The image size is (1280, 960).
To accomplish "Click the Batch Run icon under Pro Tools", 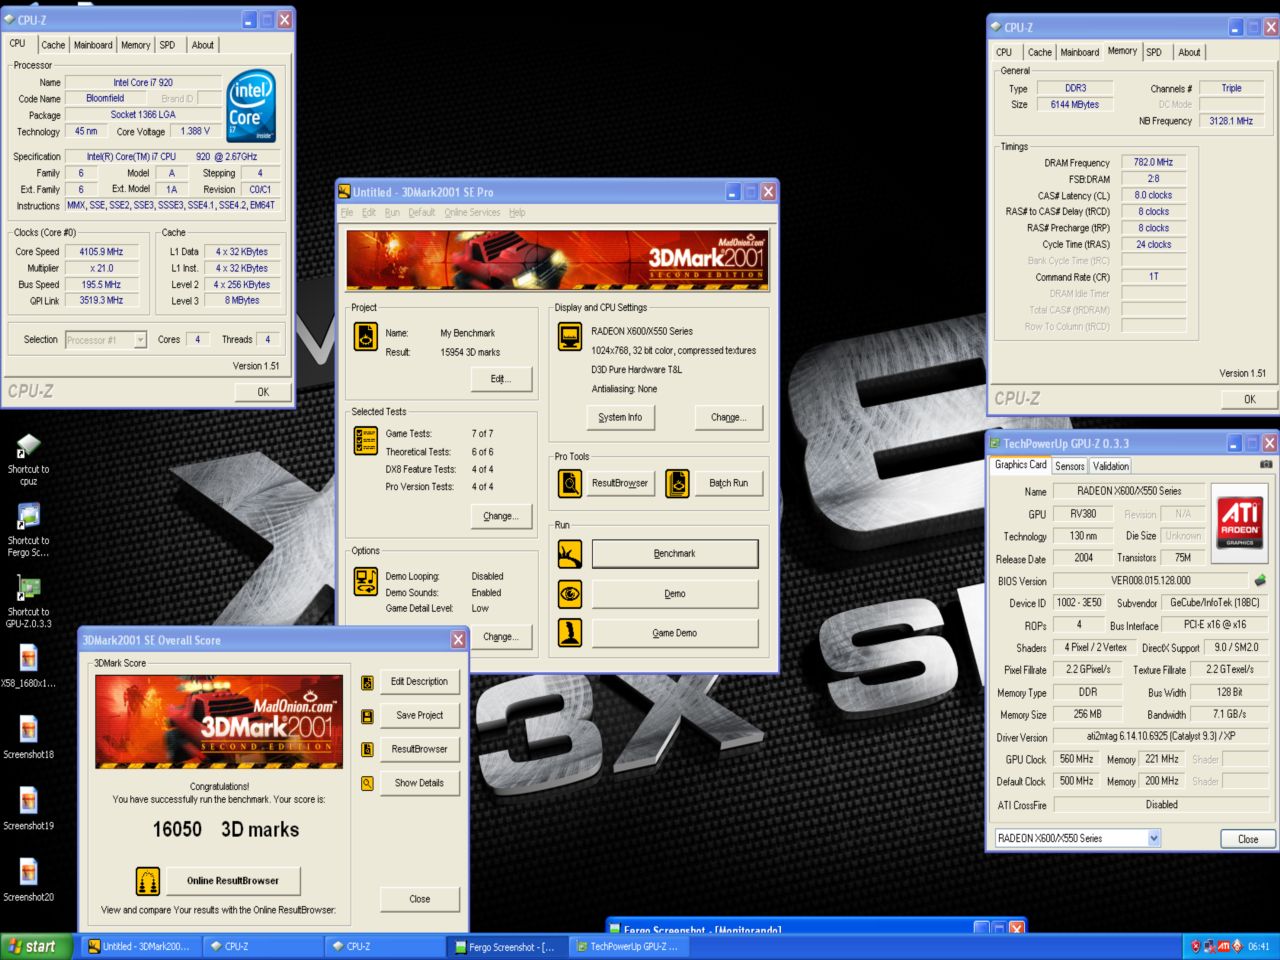I will click(x=677, y=483).
